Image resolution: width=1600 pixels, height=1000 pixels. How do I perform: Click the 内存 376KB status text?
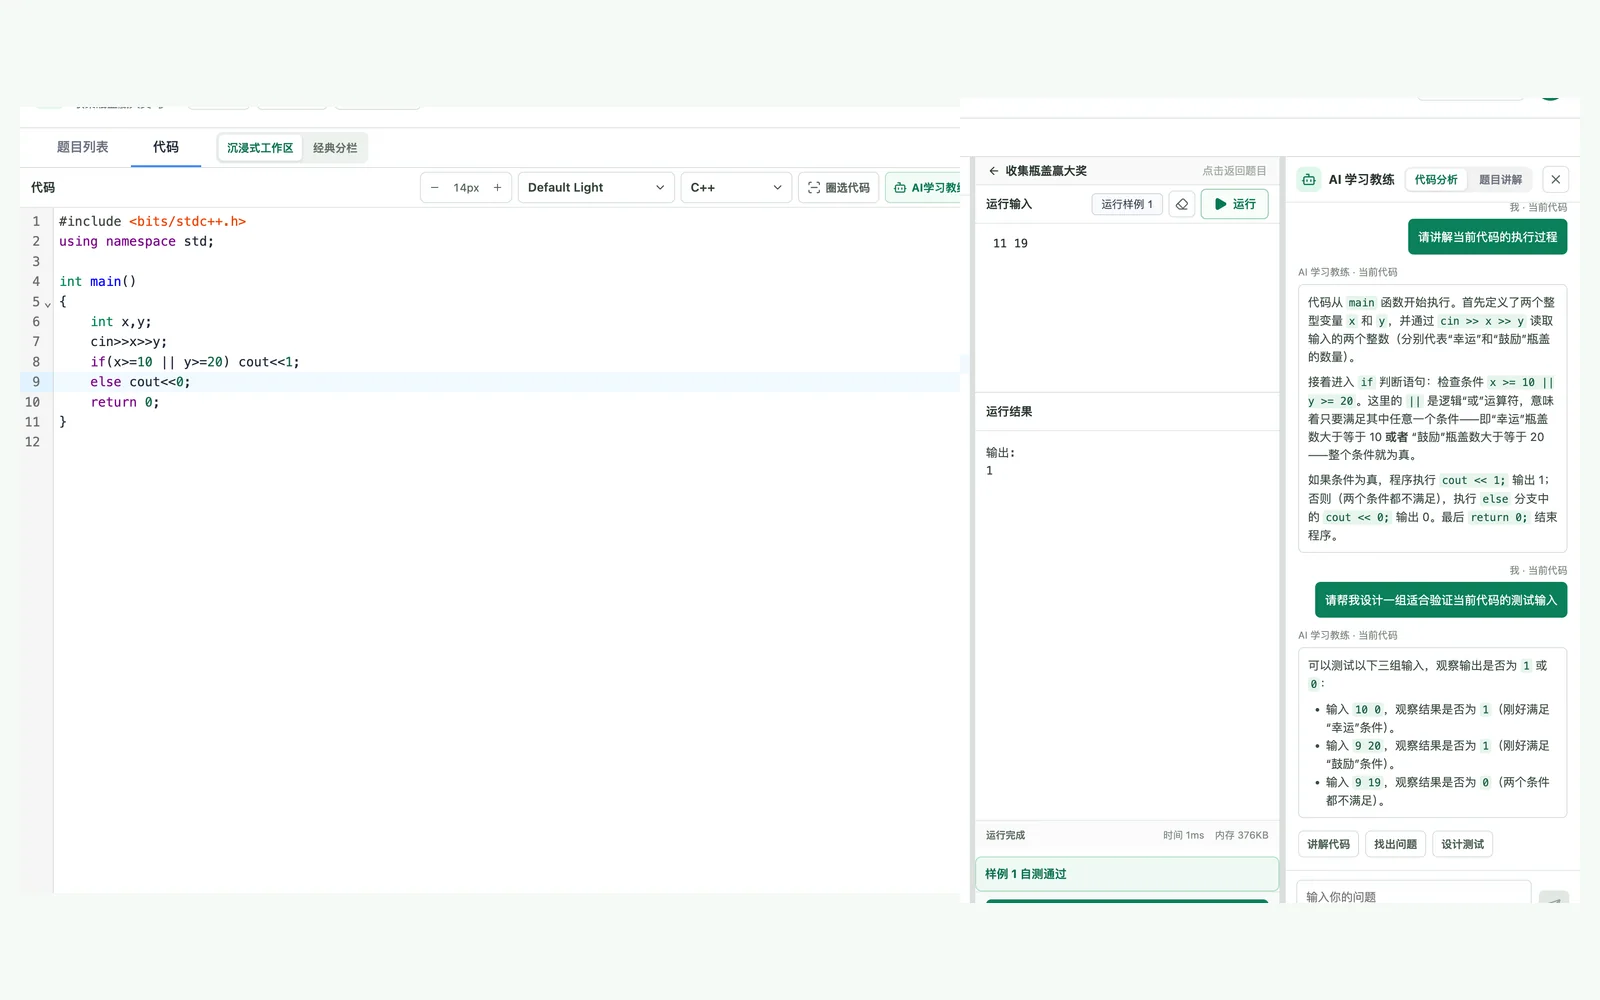tap(1241, 835)
